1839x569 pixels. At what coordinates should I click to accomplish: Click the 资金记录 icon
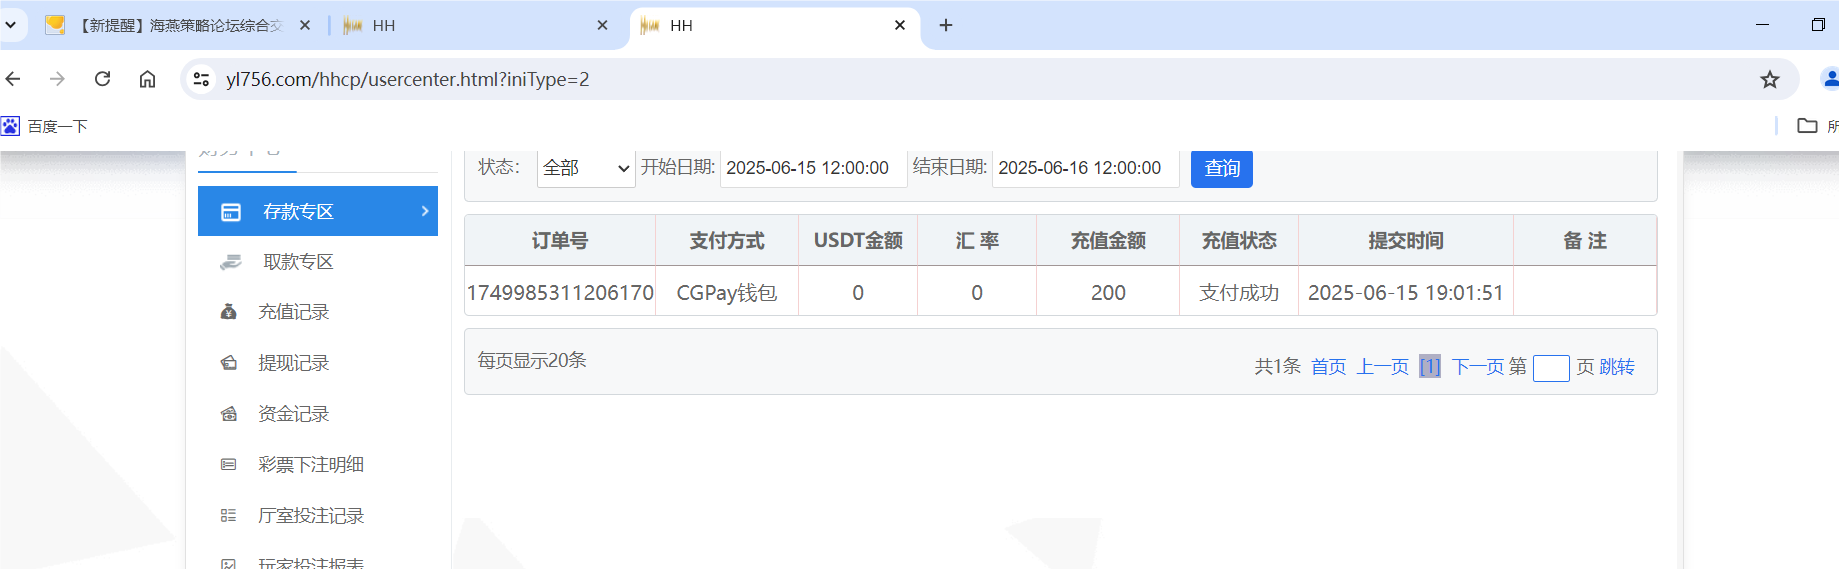click(229, 414)
